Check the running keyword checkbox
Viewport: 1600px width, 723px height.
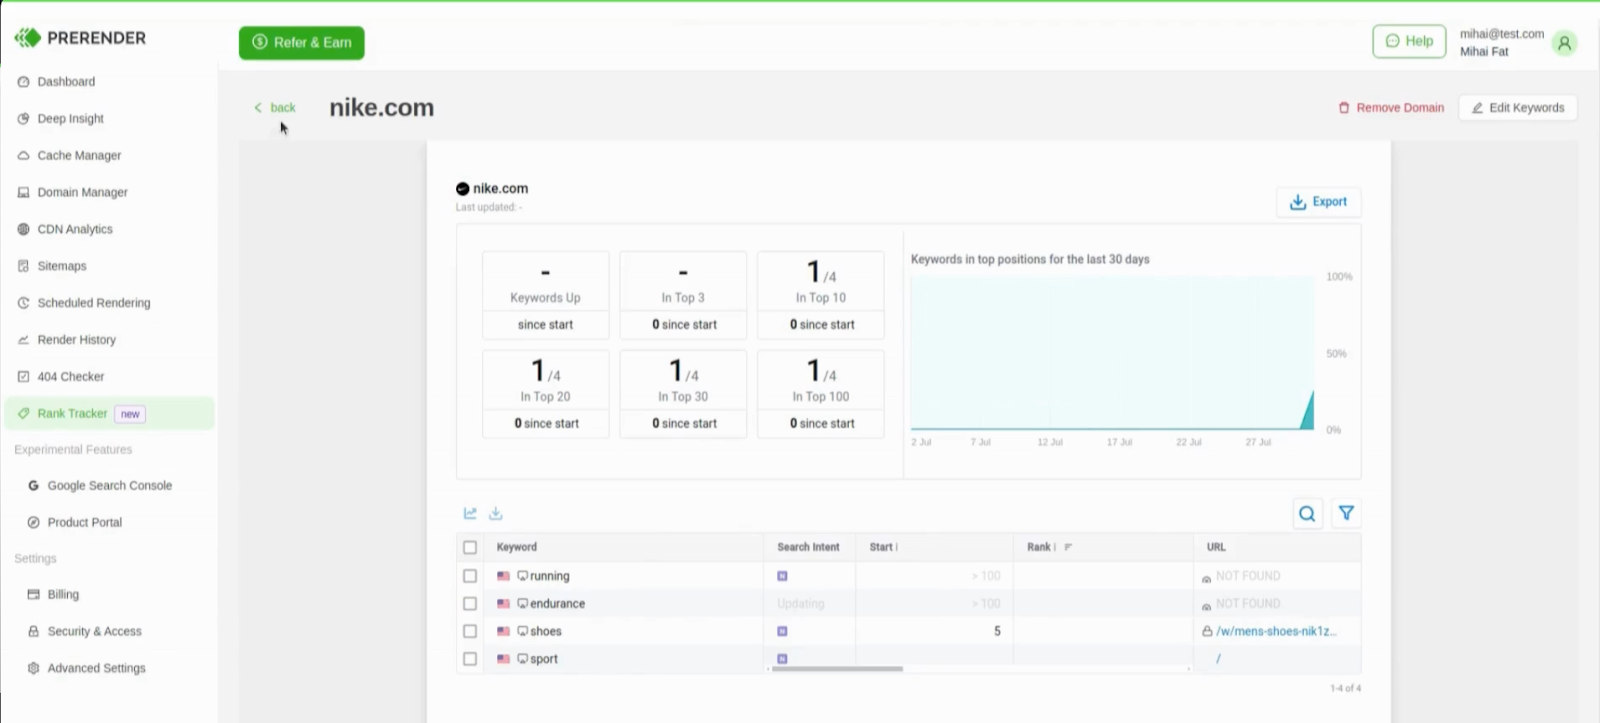coord(470,577)
